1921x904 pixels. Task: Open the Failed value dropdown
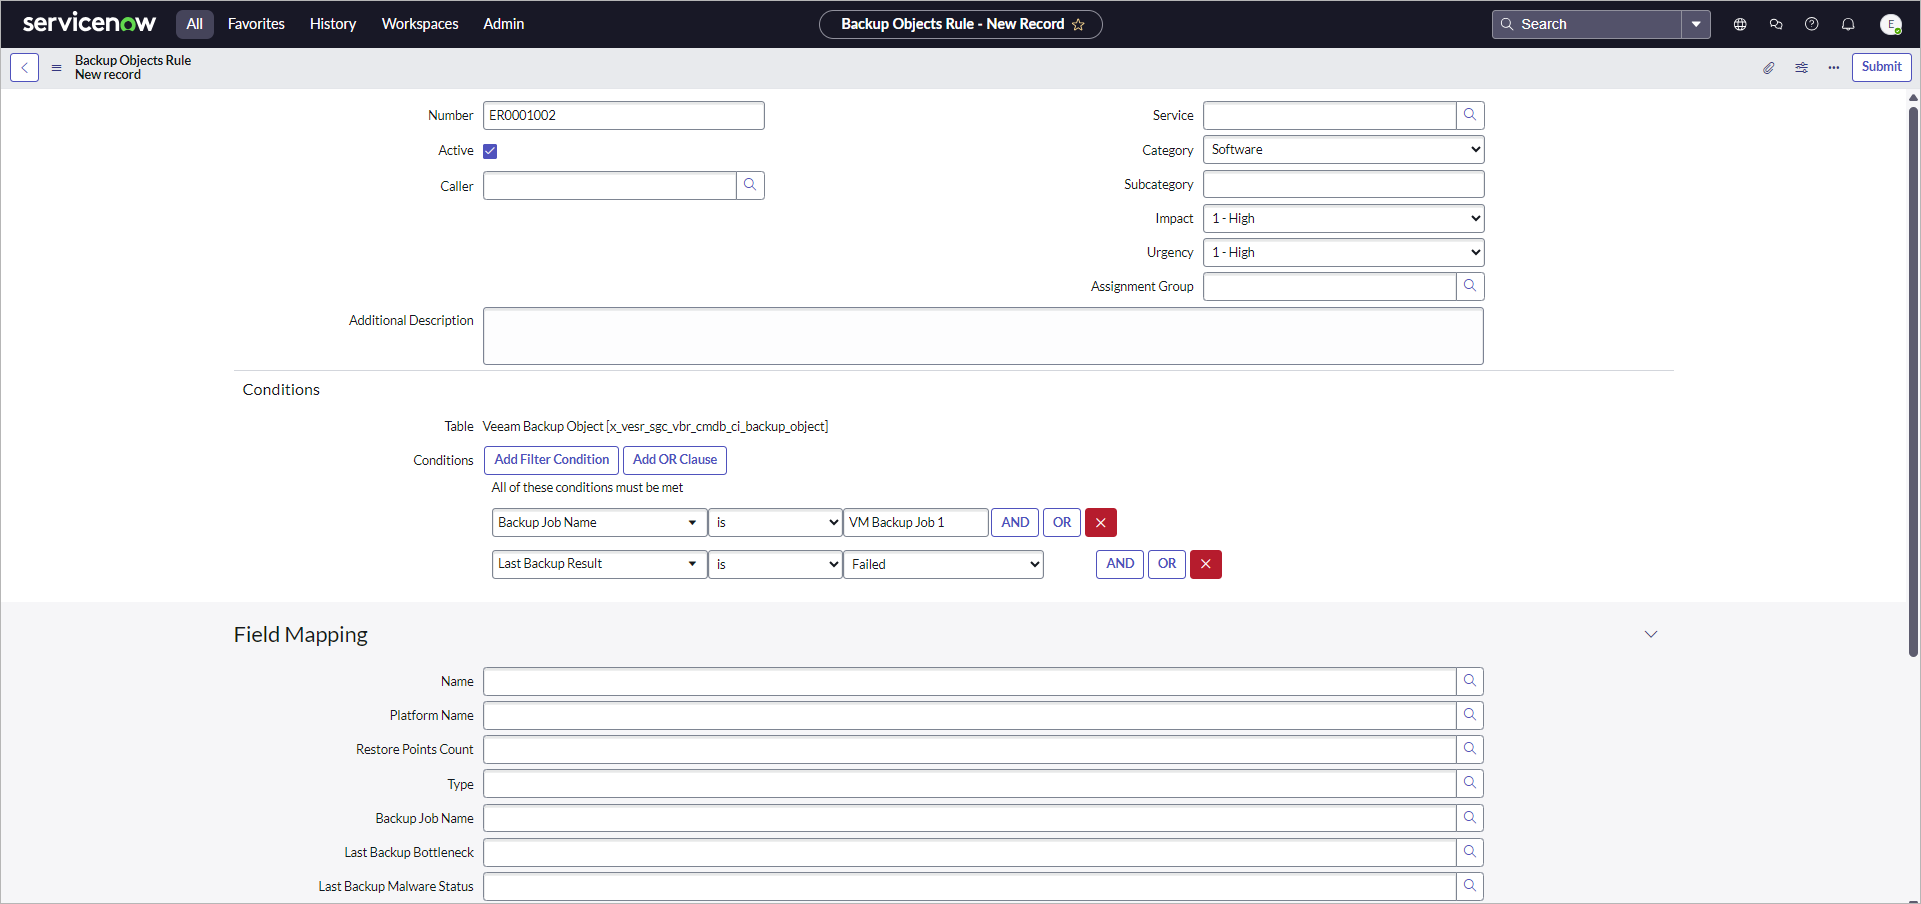pyautogui.click(x=944, y=564)
